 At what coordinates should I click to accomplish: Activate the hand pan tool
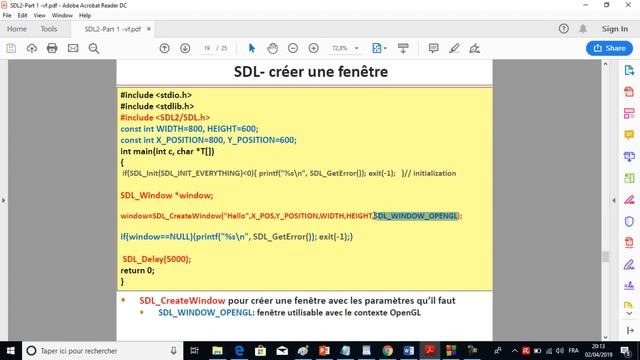pos(272,48)
